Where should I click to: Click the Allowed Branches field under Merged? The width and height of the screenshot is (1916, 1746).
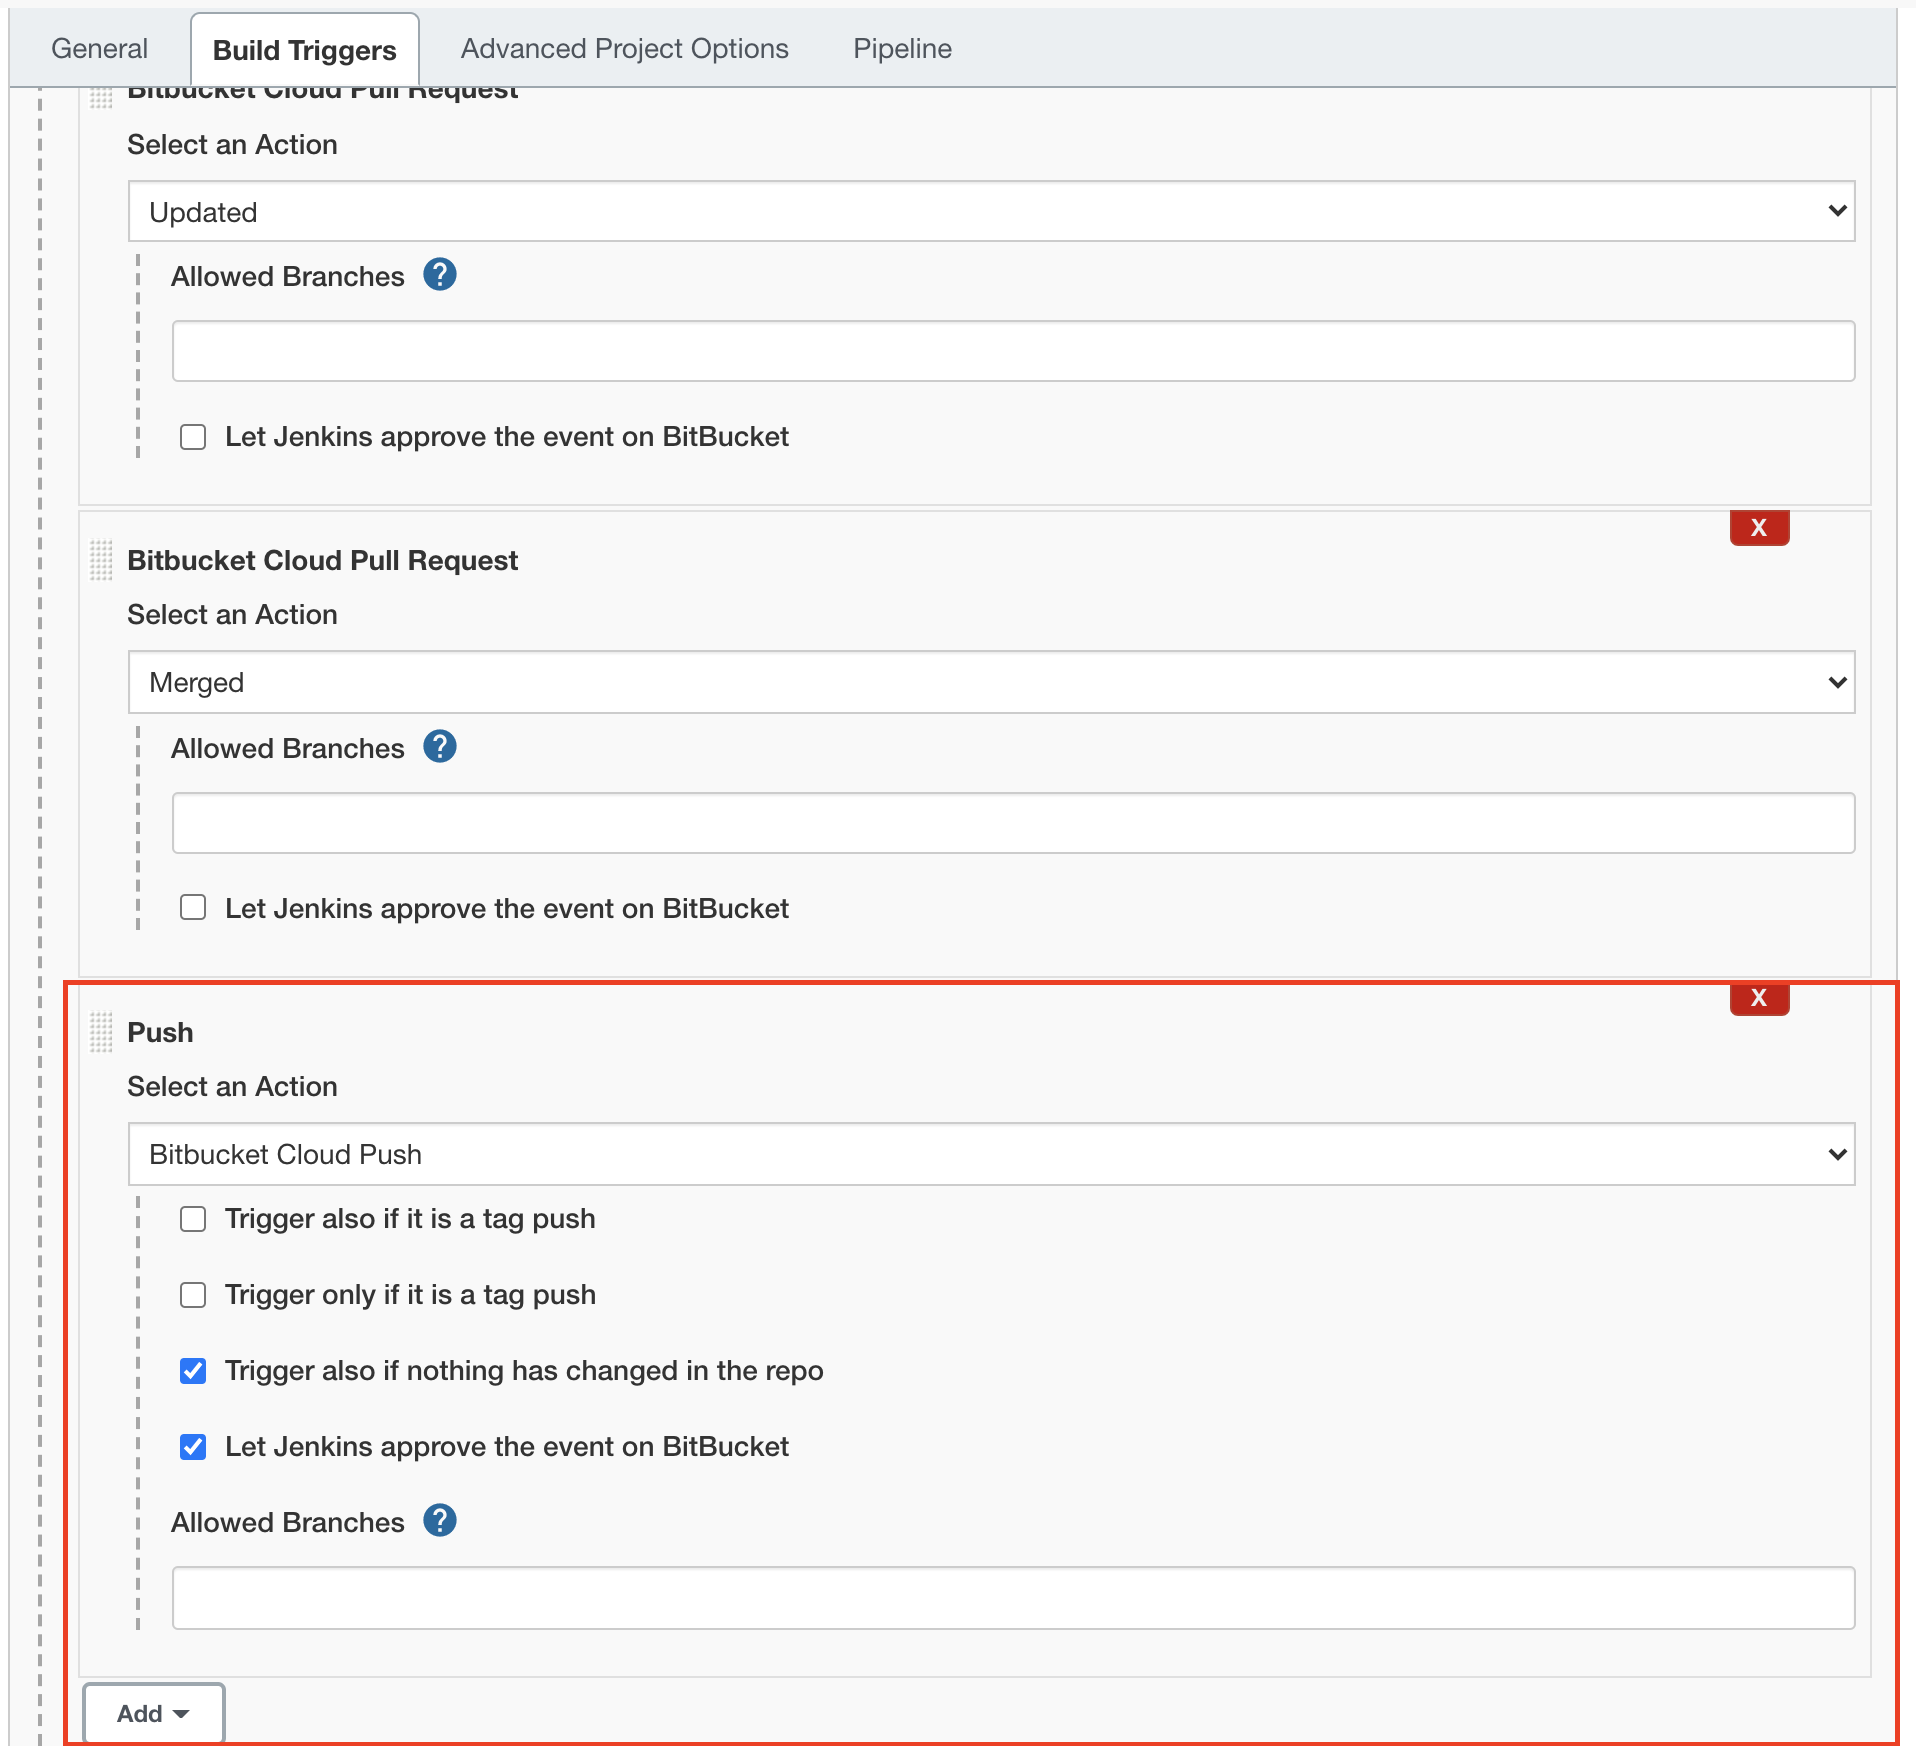(1013, 821)
